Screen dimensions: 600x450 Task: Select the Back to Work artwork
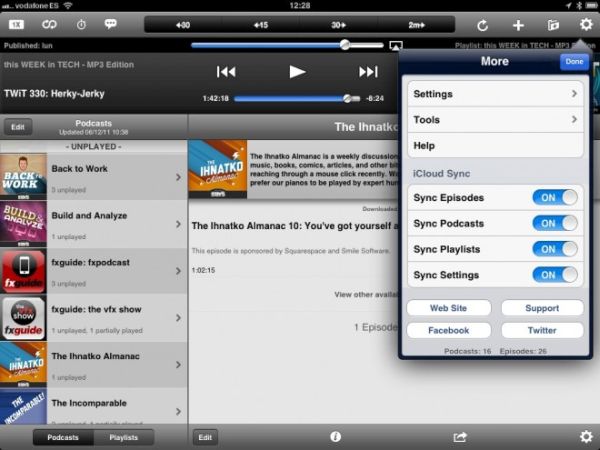tap(23, 177)
